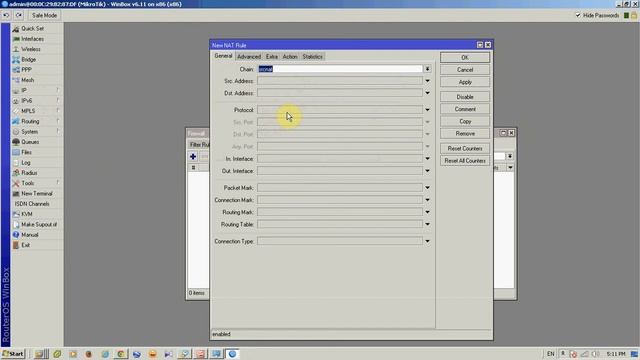Open Radius menu item
The image size is (640, 360).
[x=29, y=173]
